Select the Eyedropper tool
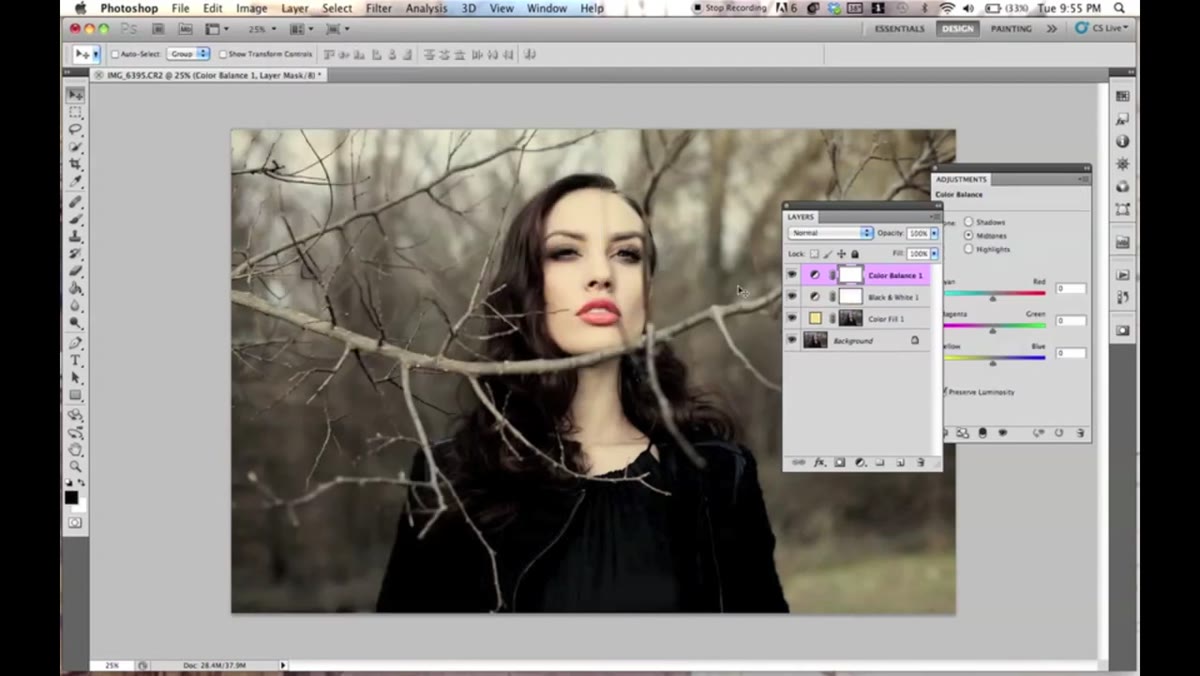Screen dimensions: 1200x676 (75, 182)
